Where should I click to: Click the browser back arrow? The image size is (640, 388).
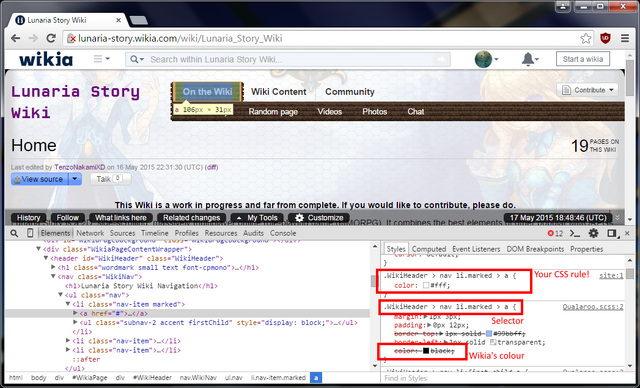point(16,38)
